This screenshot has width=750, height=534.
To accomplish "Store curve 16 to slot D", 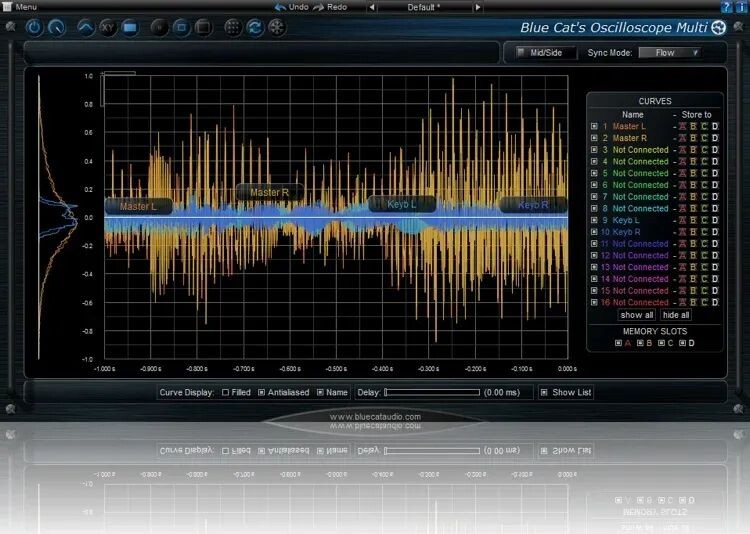I will pyautogui.click(x=715, y=302).
